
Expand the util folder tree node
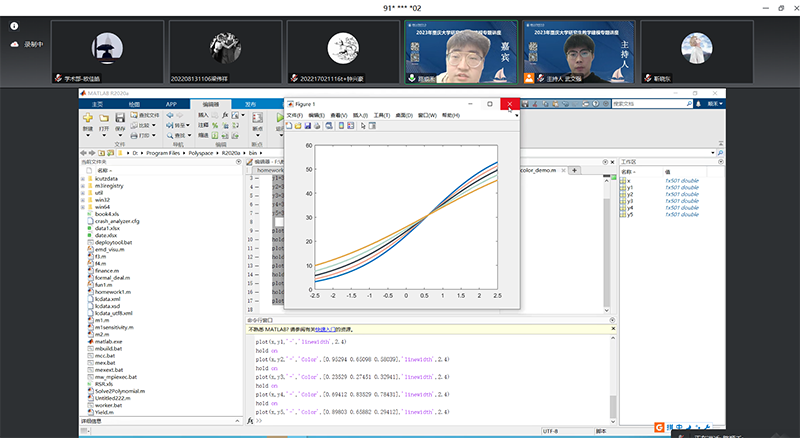tap(83, 193)
